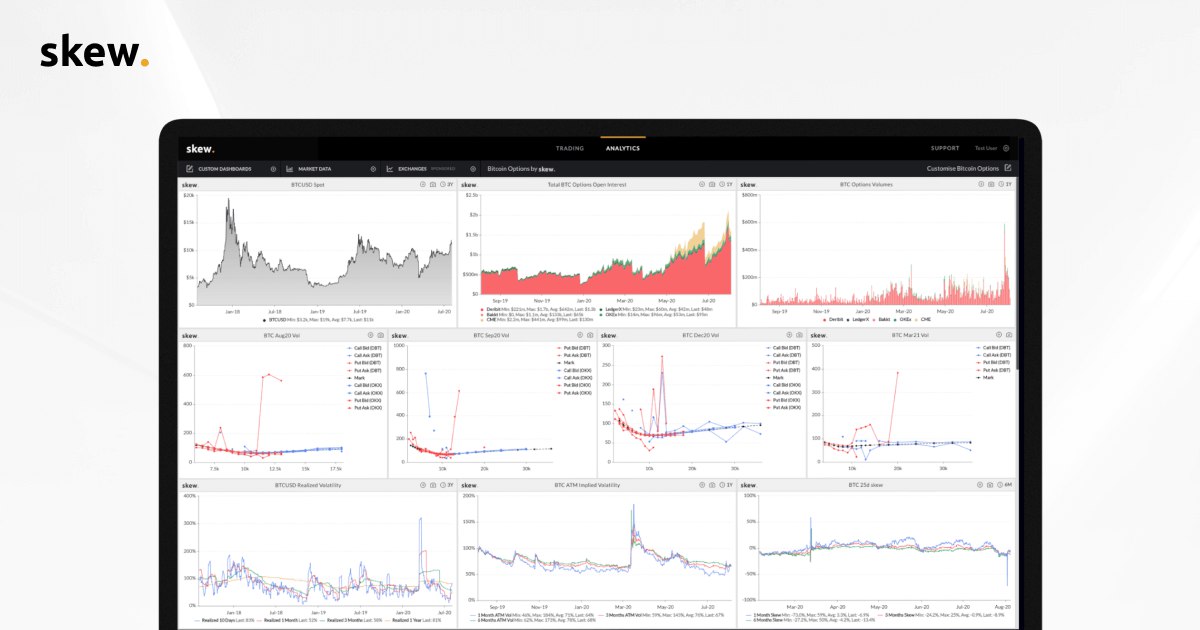1200x630 pixels.
Task: Open the 3Y time range selector on BTCUSD Spot
Action: pyautogui.click(x=447, y=184)
